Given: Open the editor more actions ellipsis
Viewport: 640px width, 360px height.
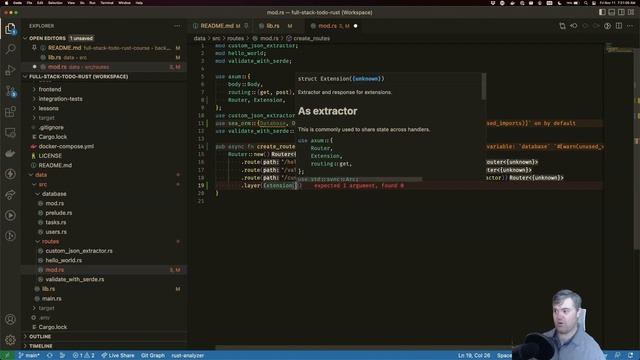Looking at the screenshot, I should point(630,26).
